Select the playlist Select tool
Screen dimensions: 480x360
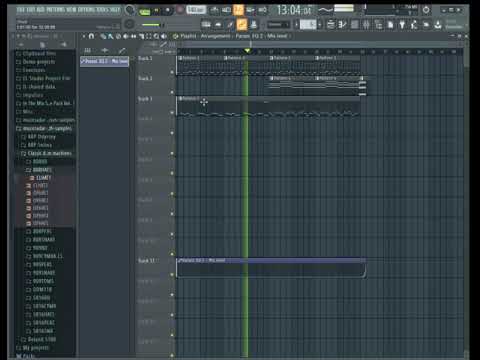pyautogui.click(x=148, y=36)
